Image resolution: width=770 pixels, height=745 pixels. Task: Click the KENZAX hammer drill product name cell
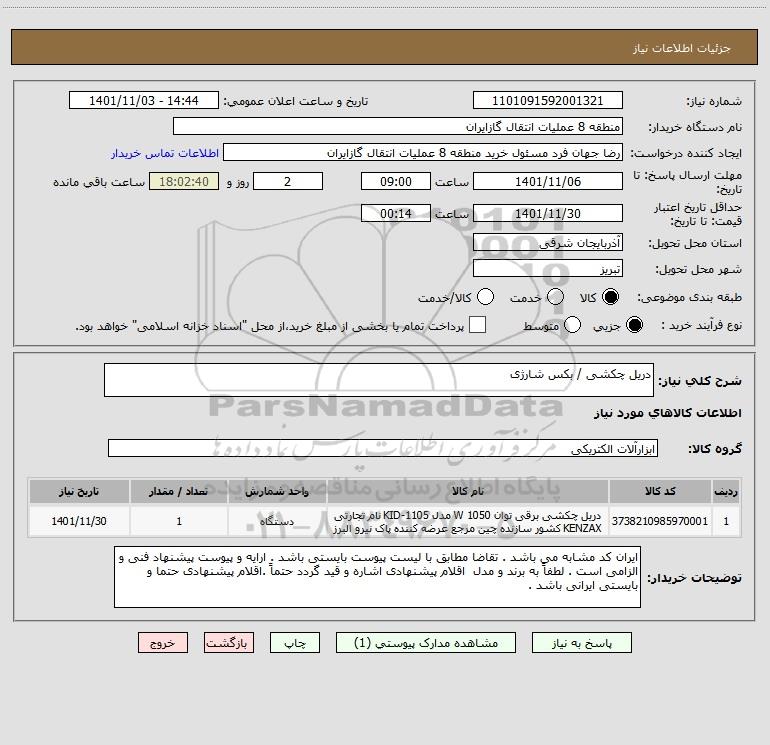tap(468, 522)
